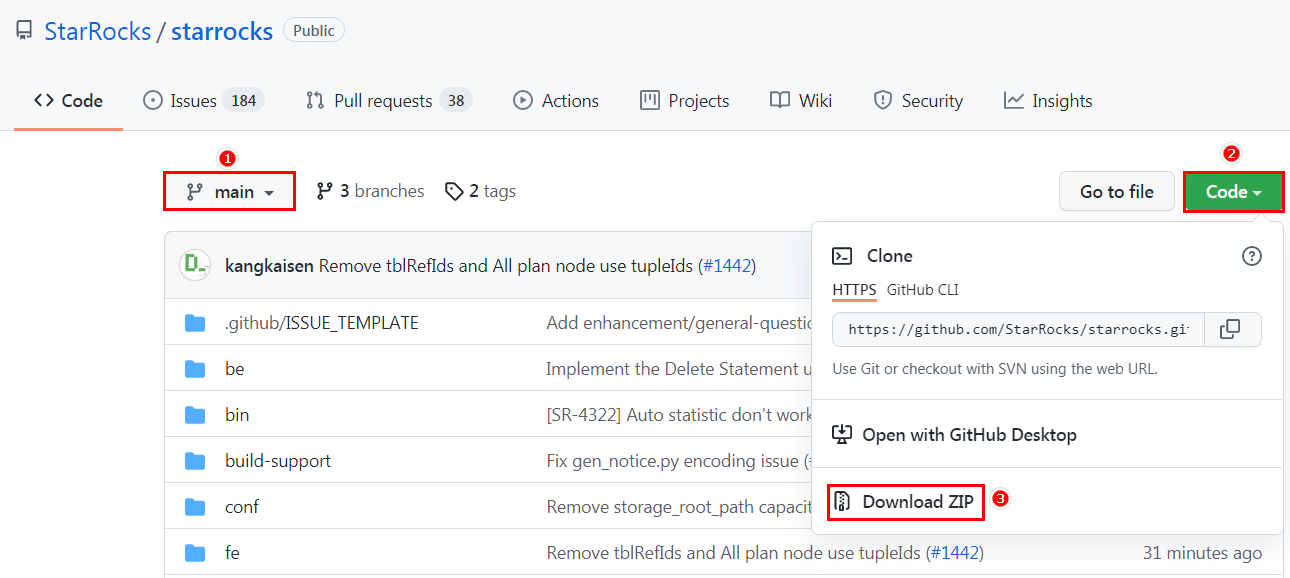
Task: Select the HTTPS clone tab
Action: (x=854, y=290)
